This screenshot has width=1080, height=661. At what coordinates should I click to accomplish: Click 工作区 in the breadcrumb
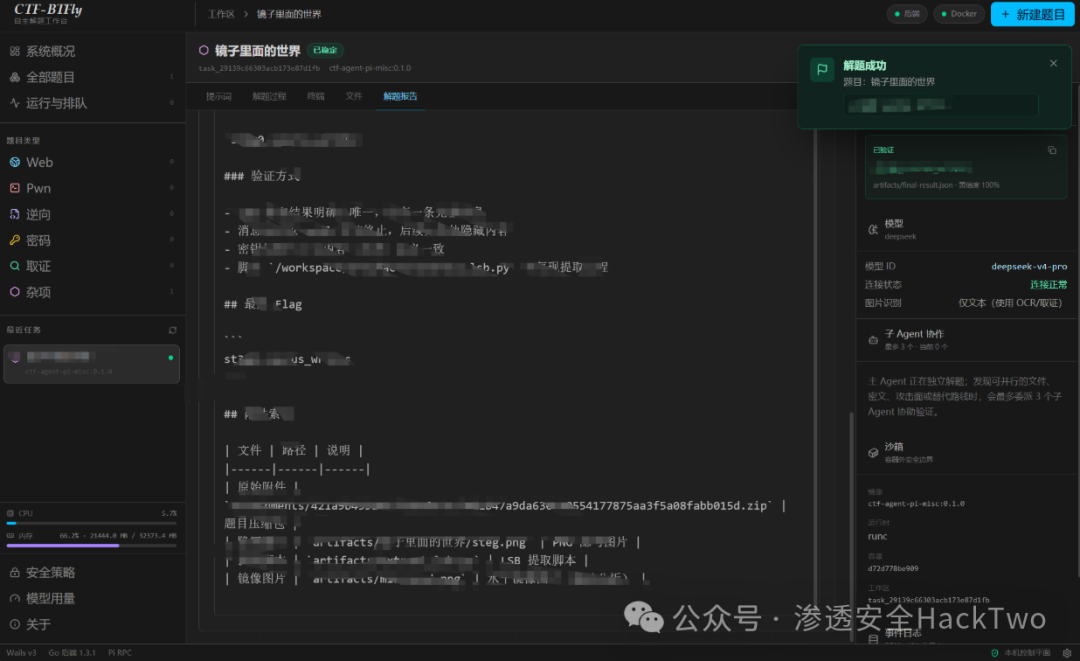(221, 14)
